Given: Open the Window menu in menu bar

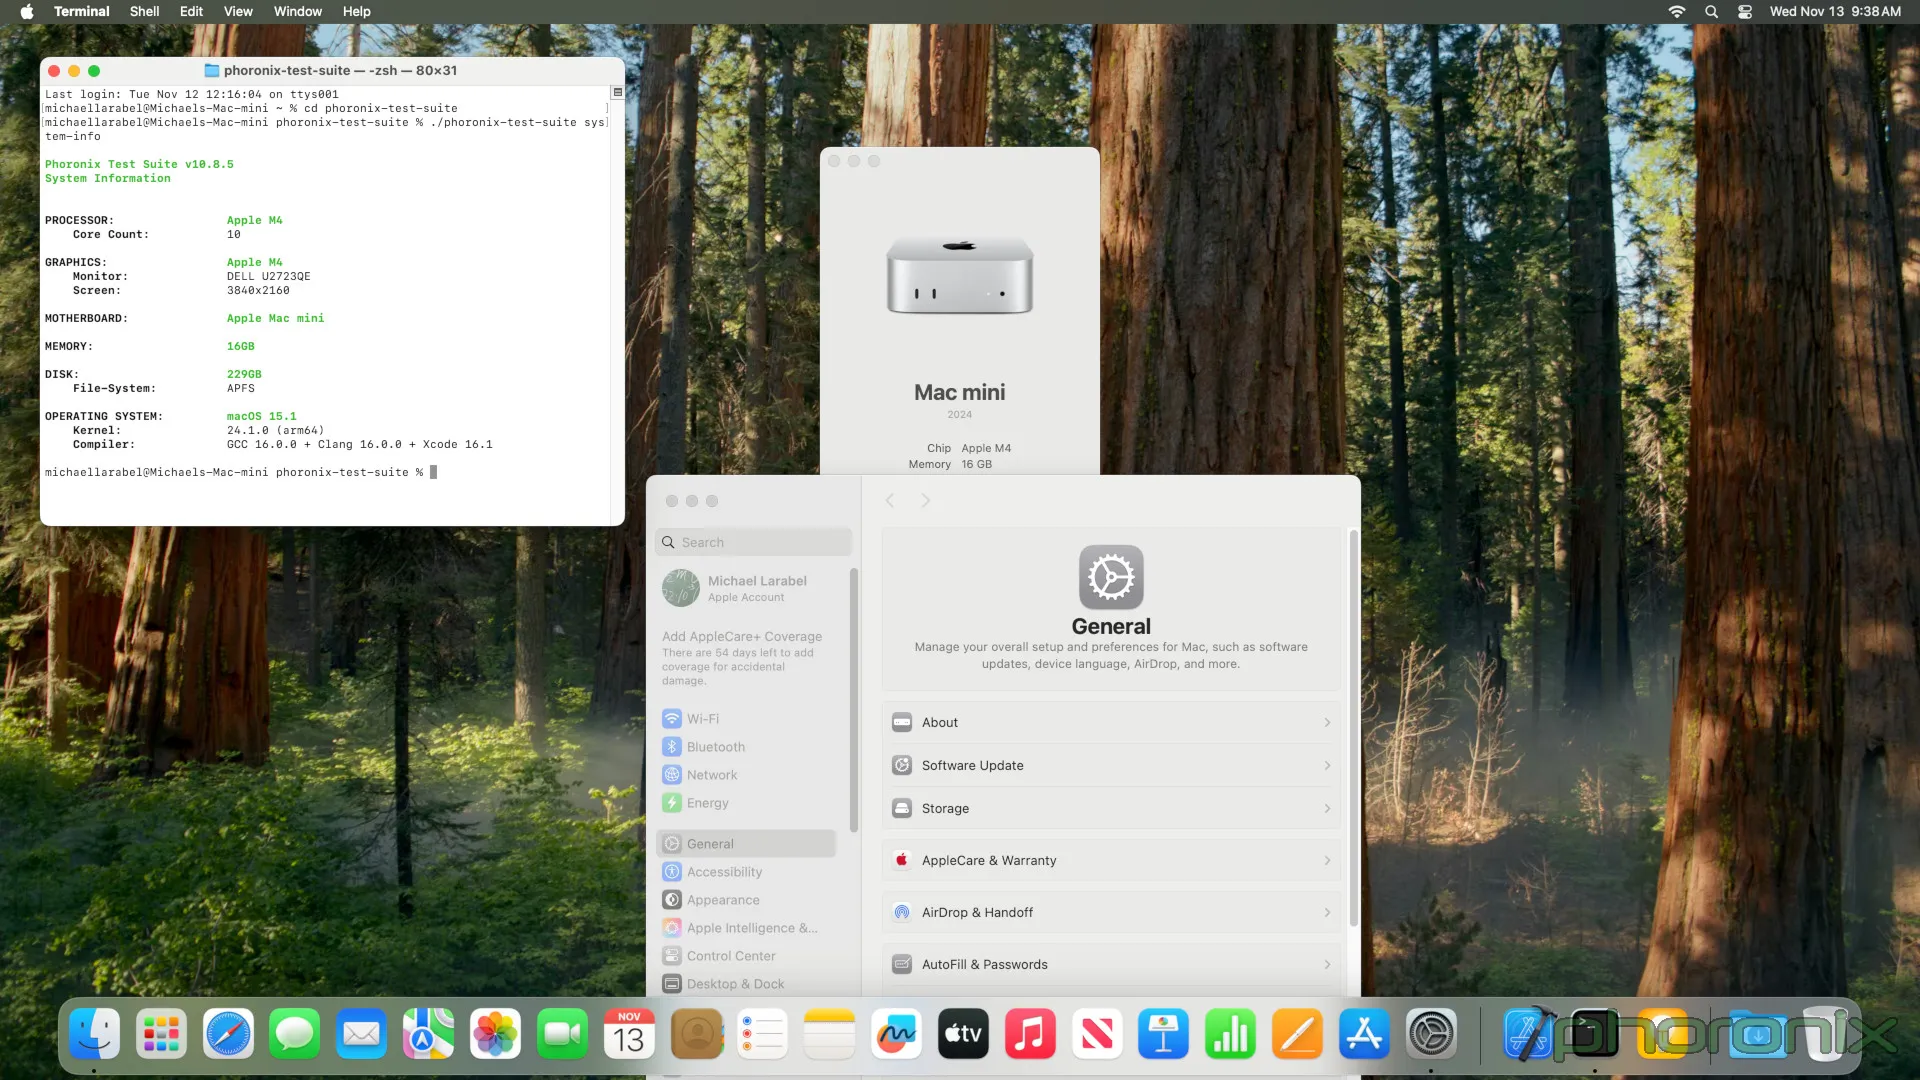Looking at the screenshot, I should tap(297, 12).
